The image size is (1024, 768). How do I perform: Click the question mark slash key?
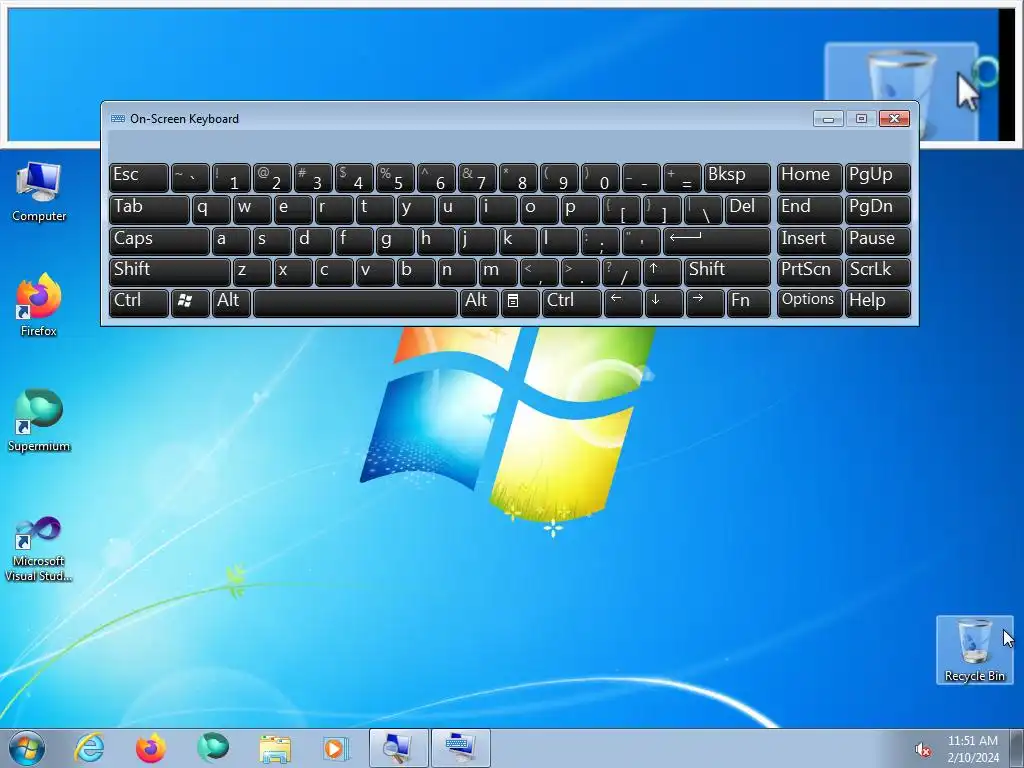point(621,272)
